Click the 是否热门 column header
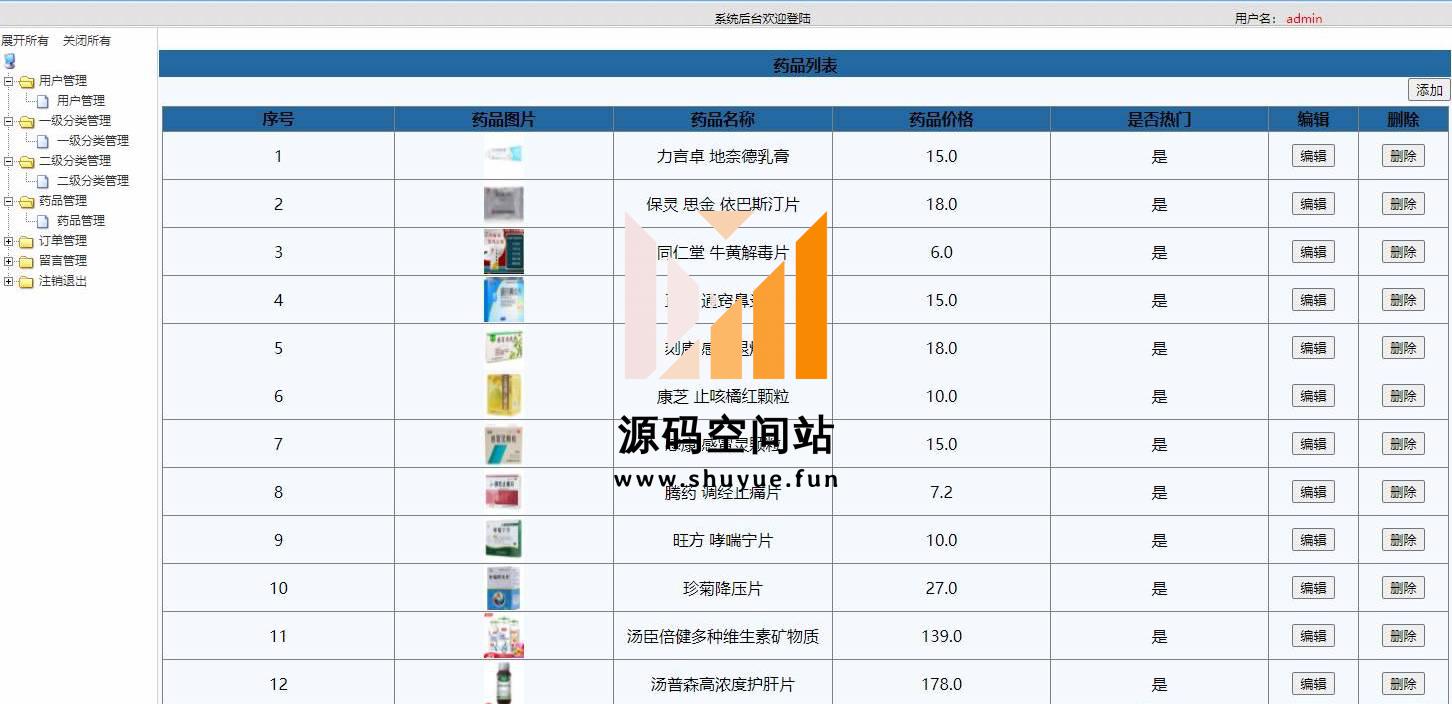 [x=1159, y=119]
